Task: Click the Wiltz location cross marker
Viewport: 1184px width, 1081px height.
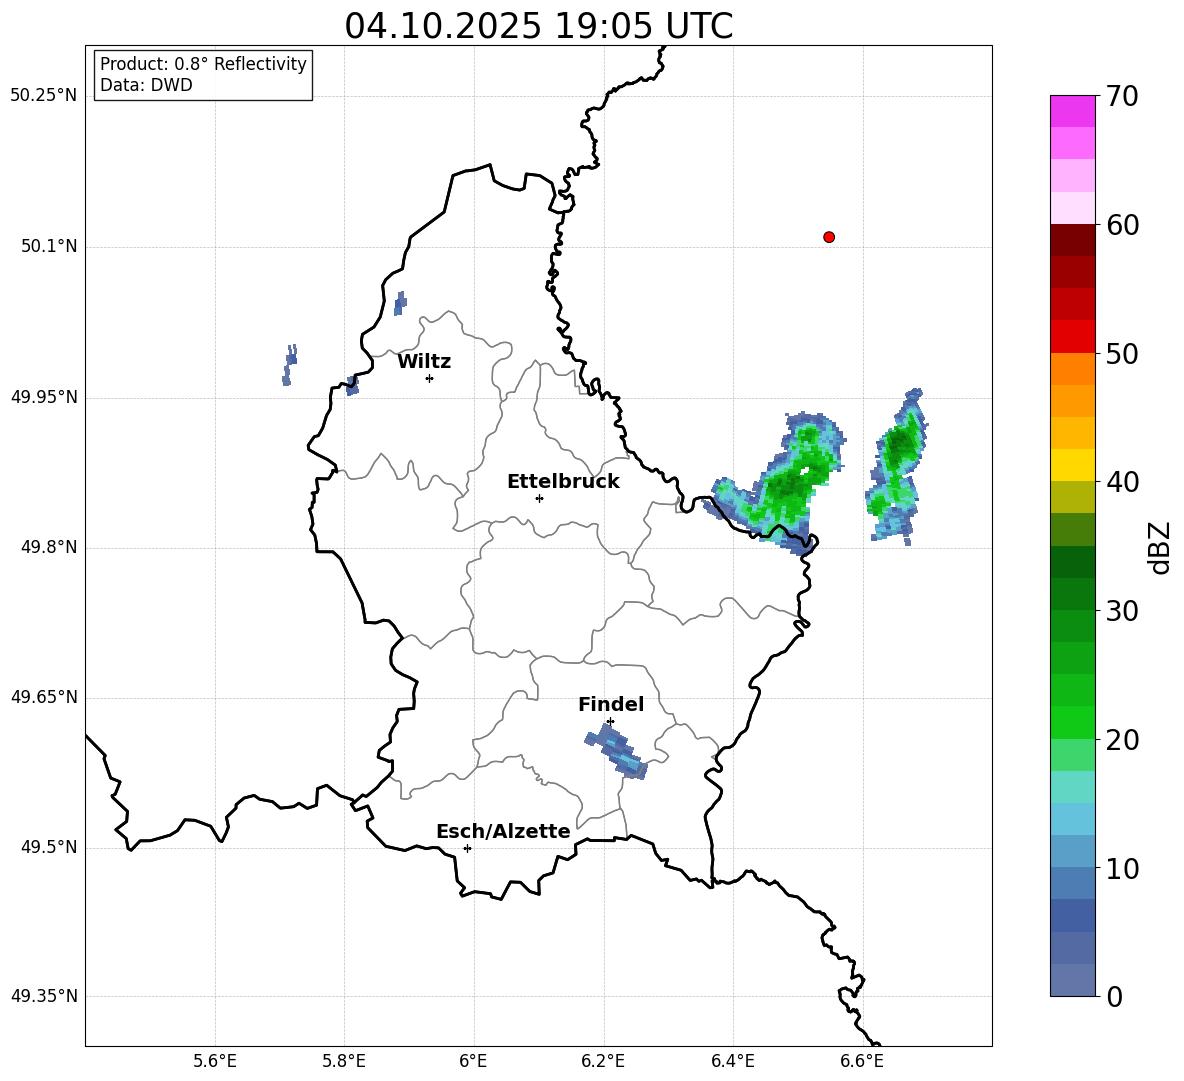Action: pos(429,378)
